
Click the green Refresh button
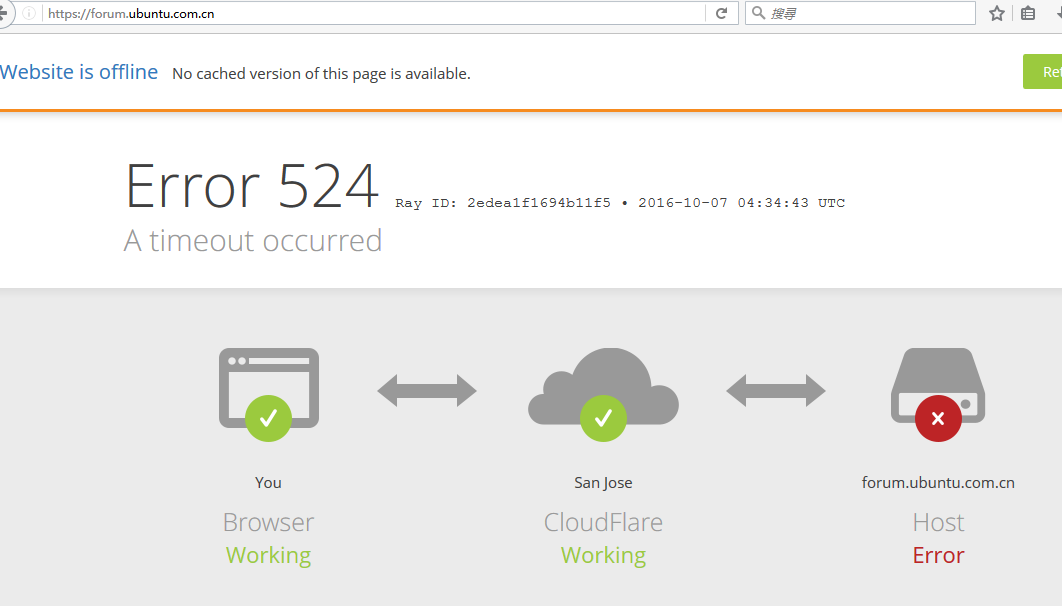(x=1042, y=72)
